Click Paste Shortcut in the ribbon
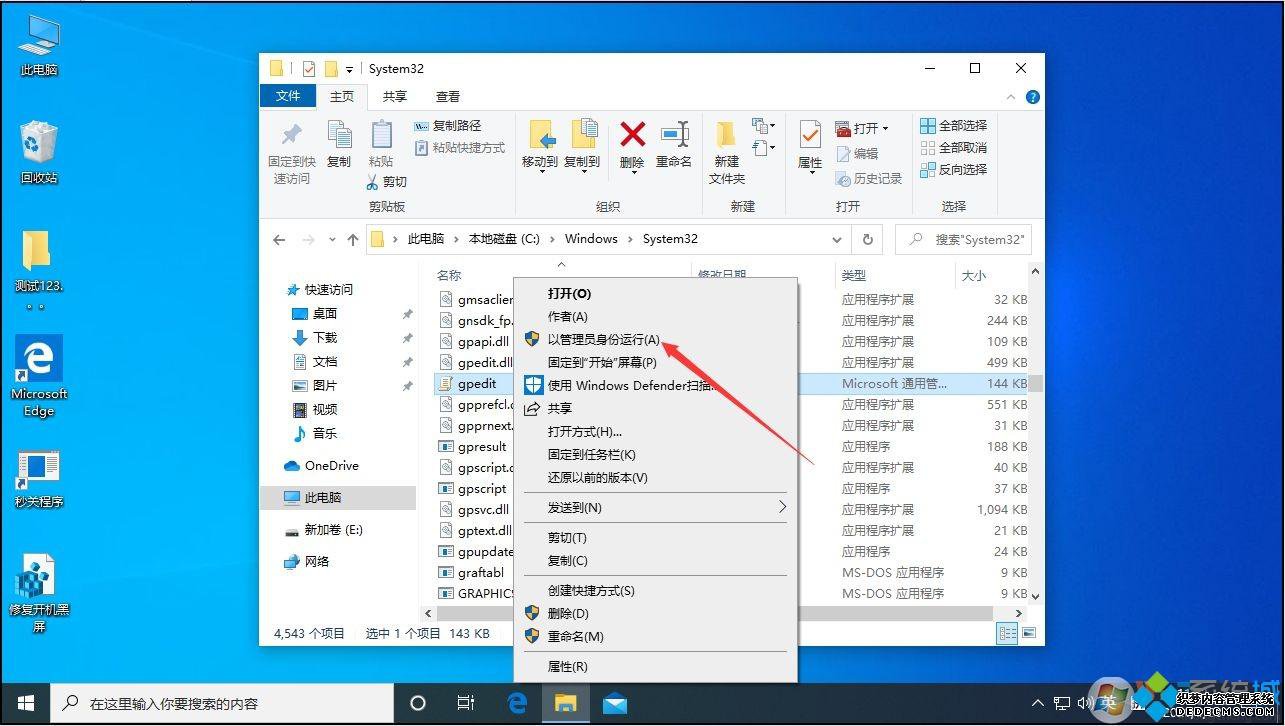This screenshot has height=726, width=1285. tap(459, 148)
